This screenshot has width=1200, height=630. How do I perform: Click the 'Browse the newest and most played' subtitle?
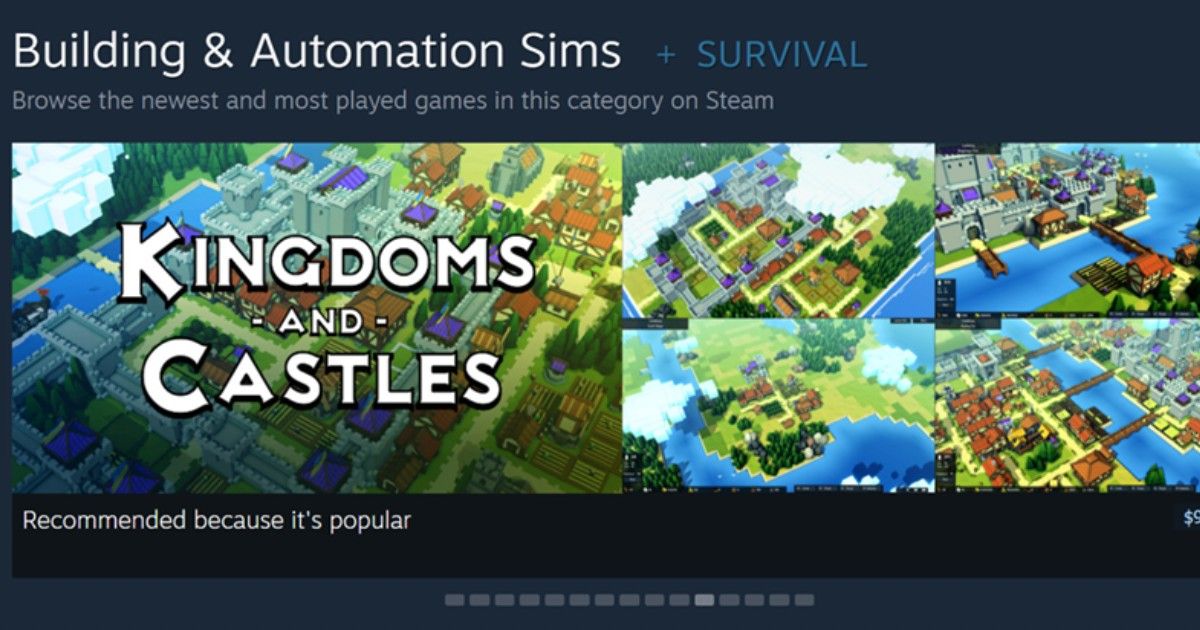[x=393, y=101]
